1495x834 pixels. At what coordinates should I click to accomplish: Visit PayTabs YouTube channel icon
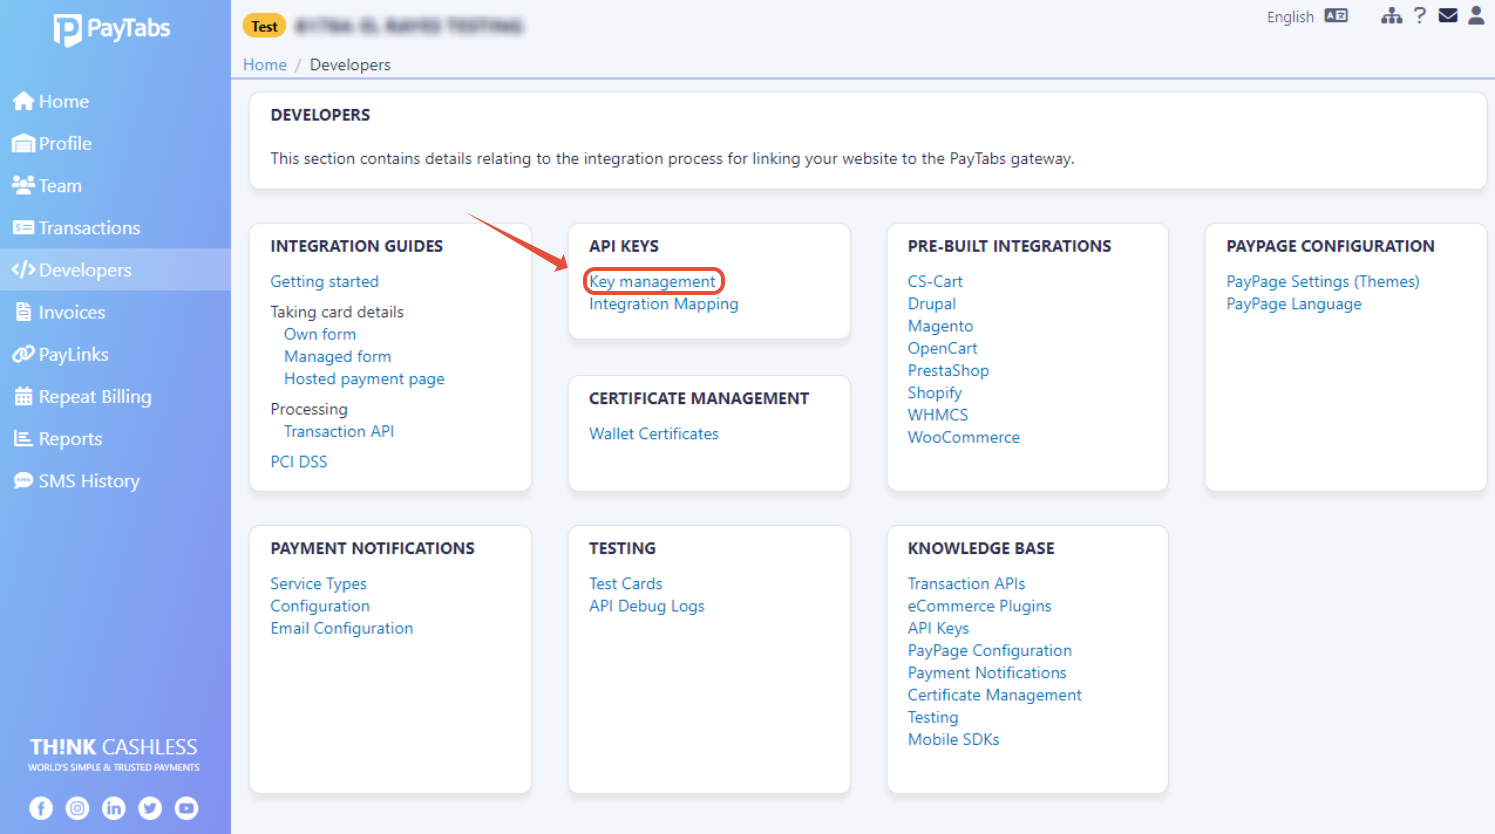tap(186, 808)
